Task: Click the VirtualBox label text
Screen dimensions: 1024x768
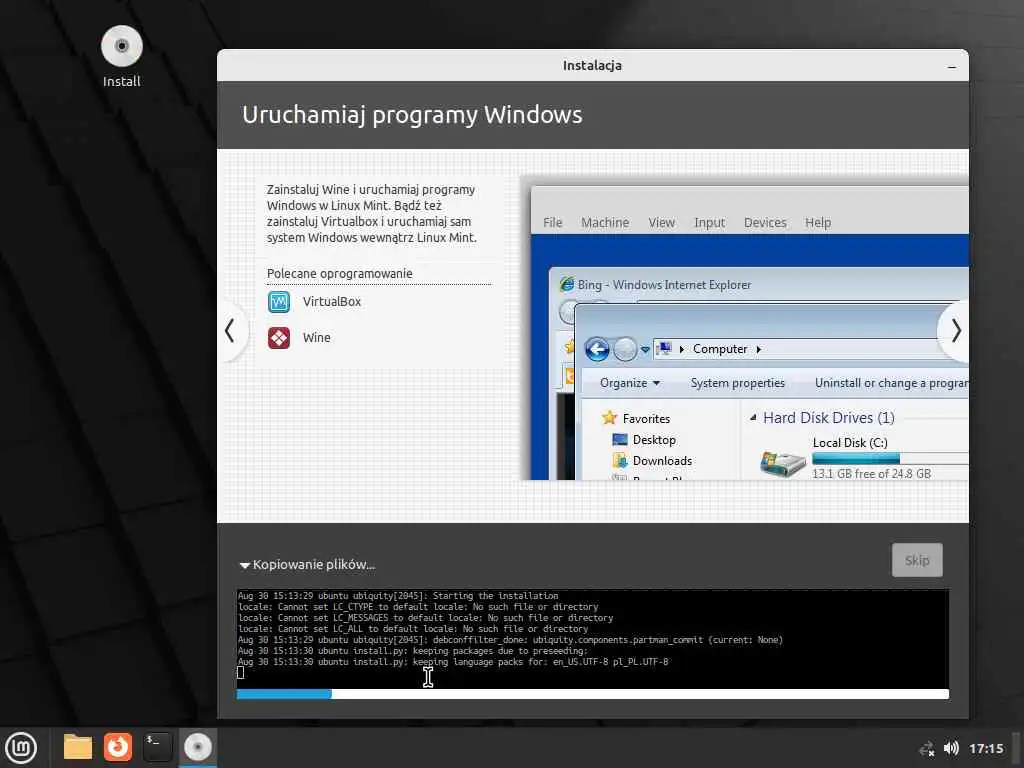Action: pyautogui.click(x=332, y=302)
